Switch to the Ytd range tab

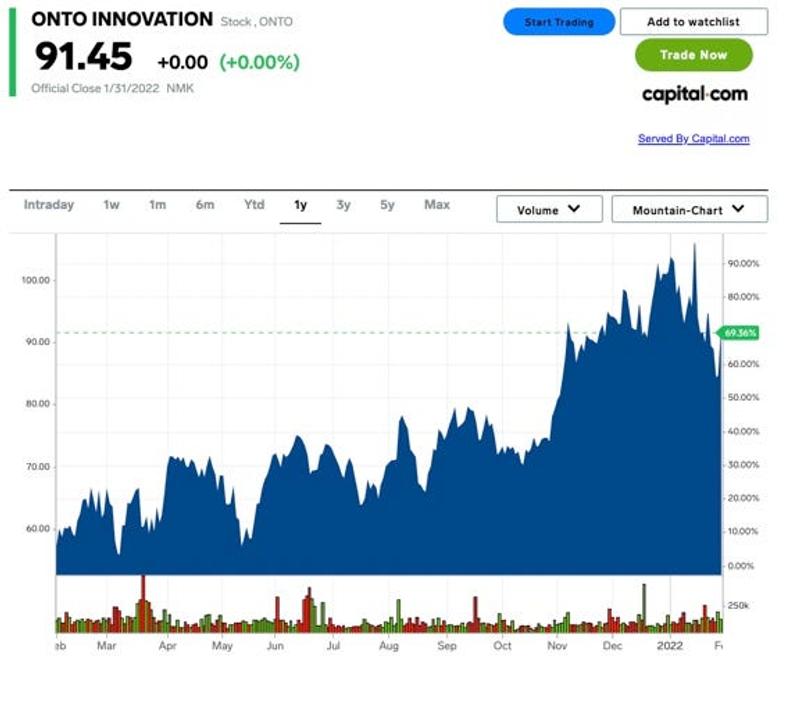tap(254, 205)
